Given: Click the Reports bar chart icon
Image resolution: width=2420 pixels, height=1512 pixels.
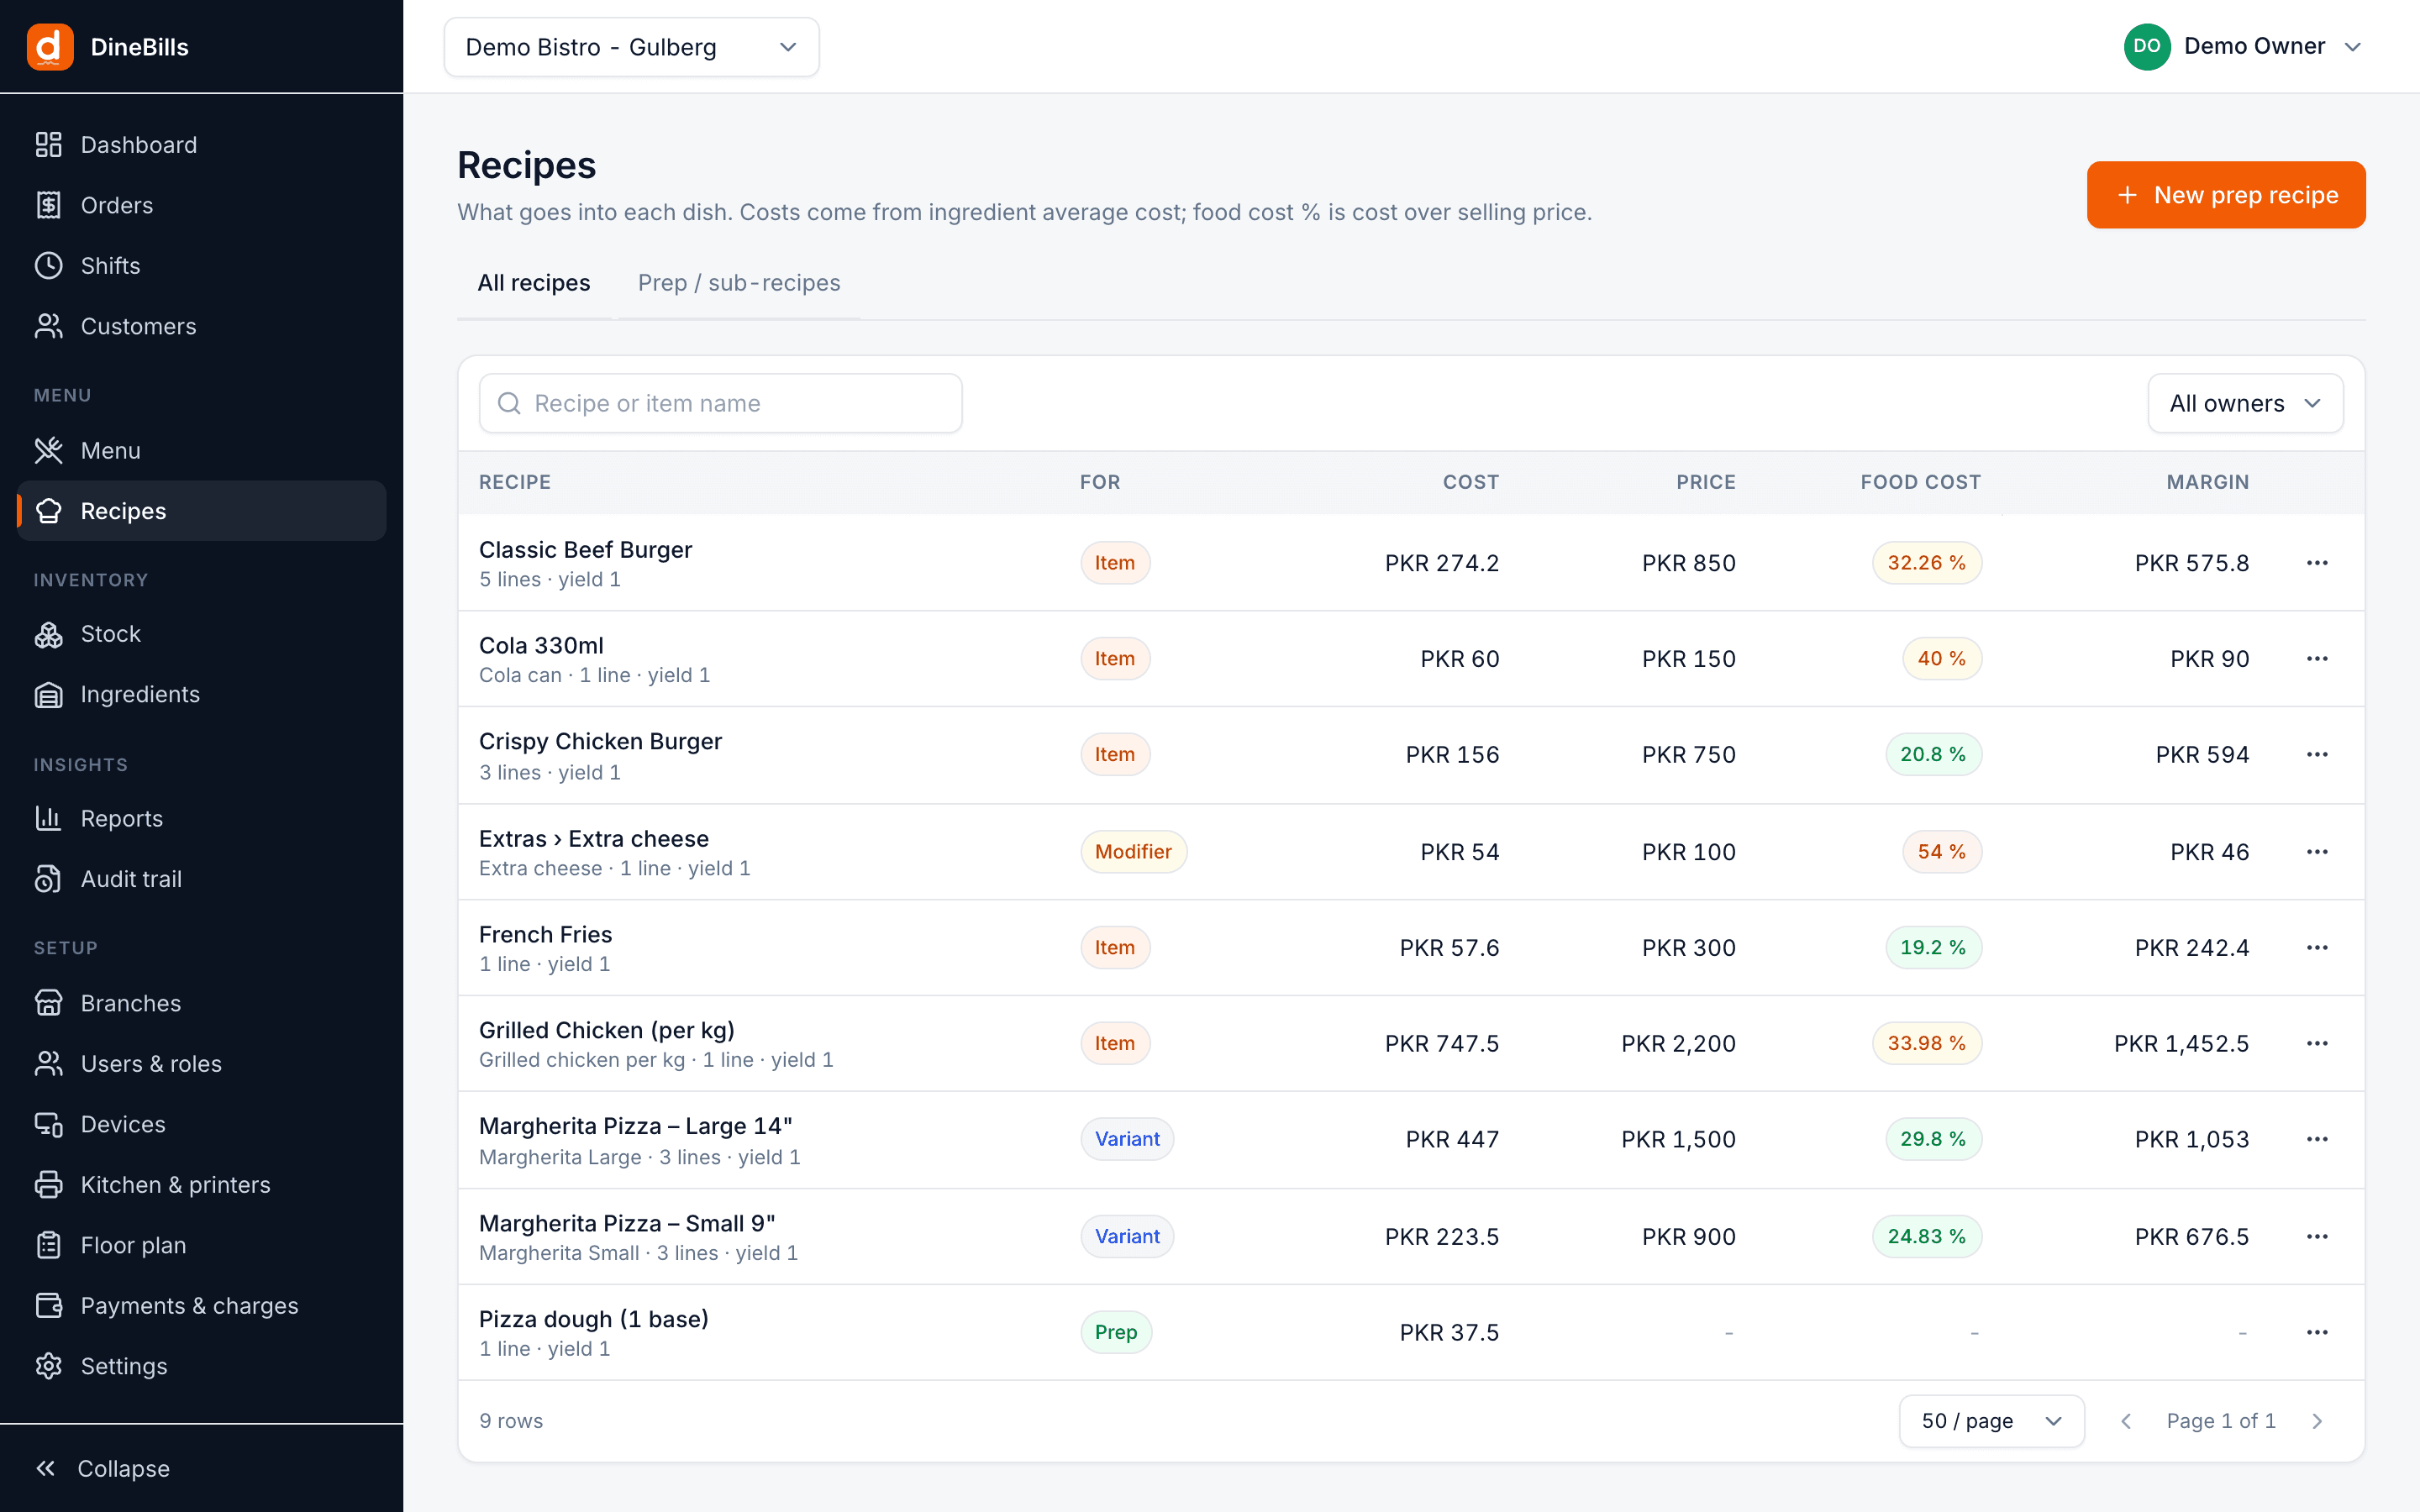Looking at the screenshot, I should 48,818.
